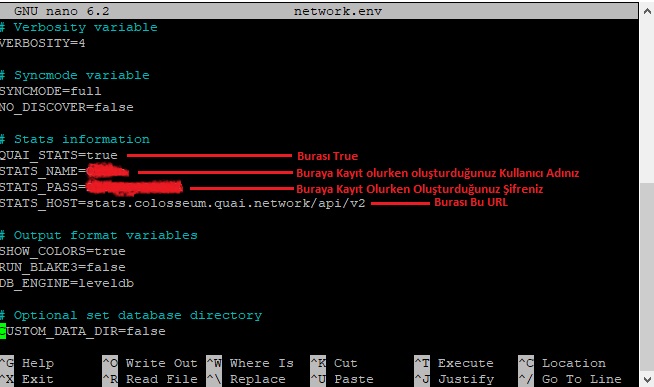Click the ^/ Go To Line shortcut

point(570,379)
